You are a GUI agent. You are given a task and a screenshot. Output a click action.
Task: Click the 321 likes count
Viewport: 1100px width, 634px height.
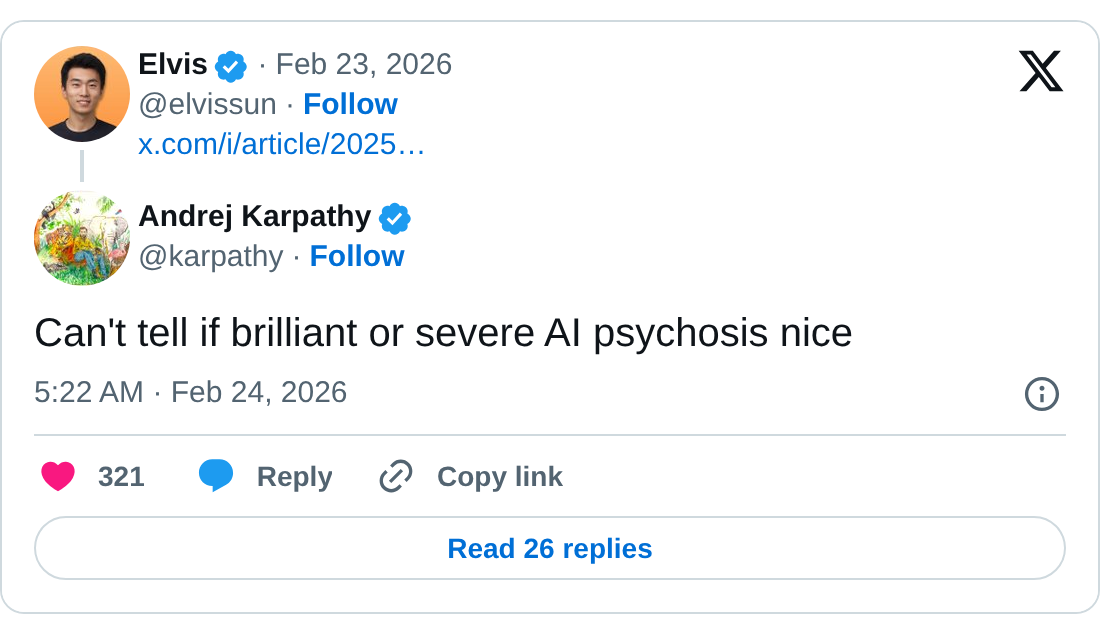121,477
